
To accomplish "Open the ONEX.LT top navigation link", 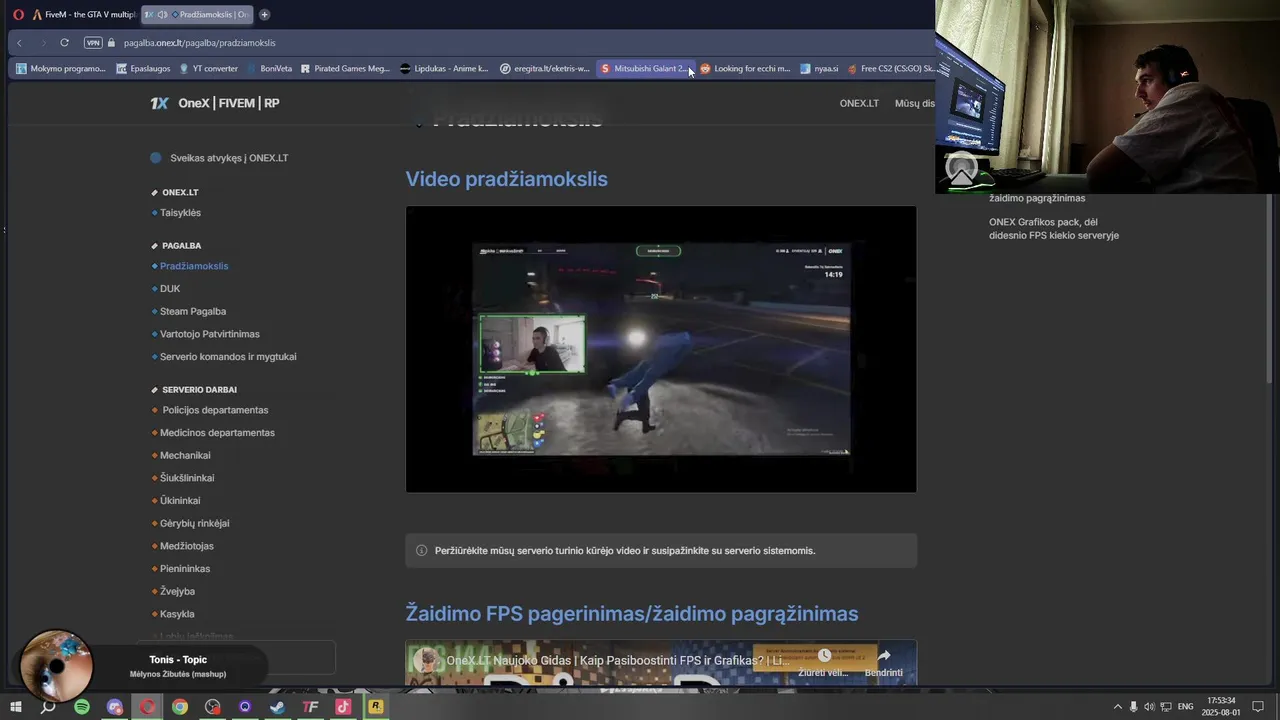I will point(859,103).
